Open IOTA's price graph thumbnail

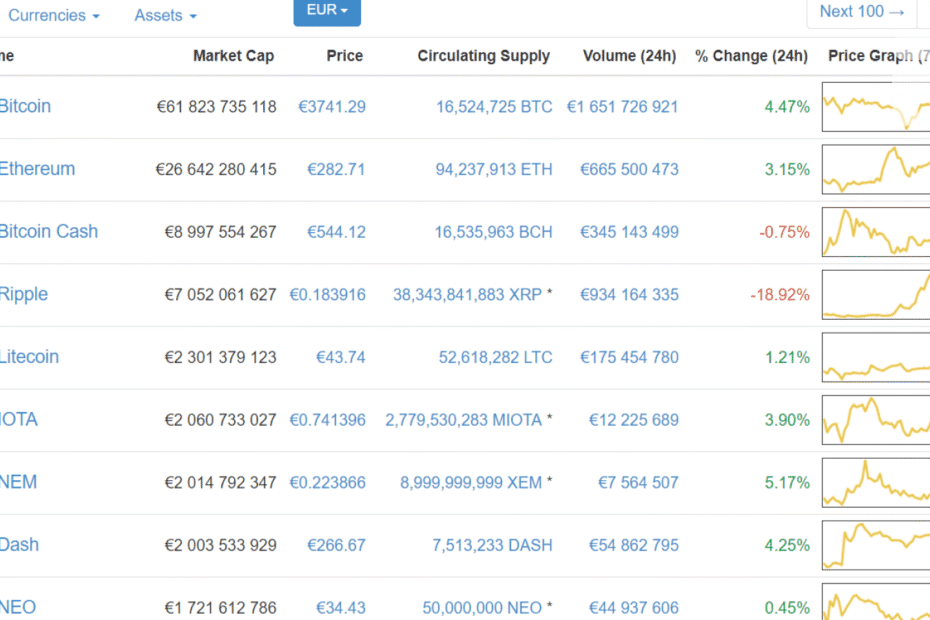point(876,419)
